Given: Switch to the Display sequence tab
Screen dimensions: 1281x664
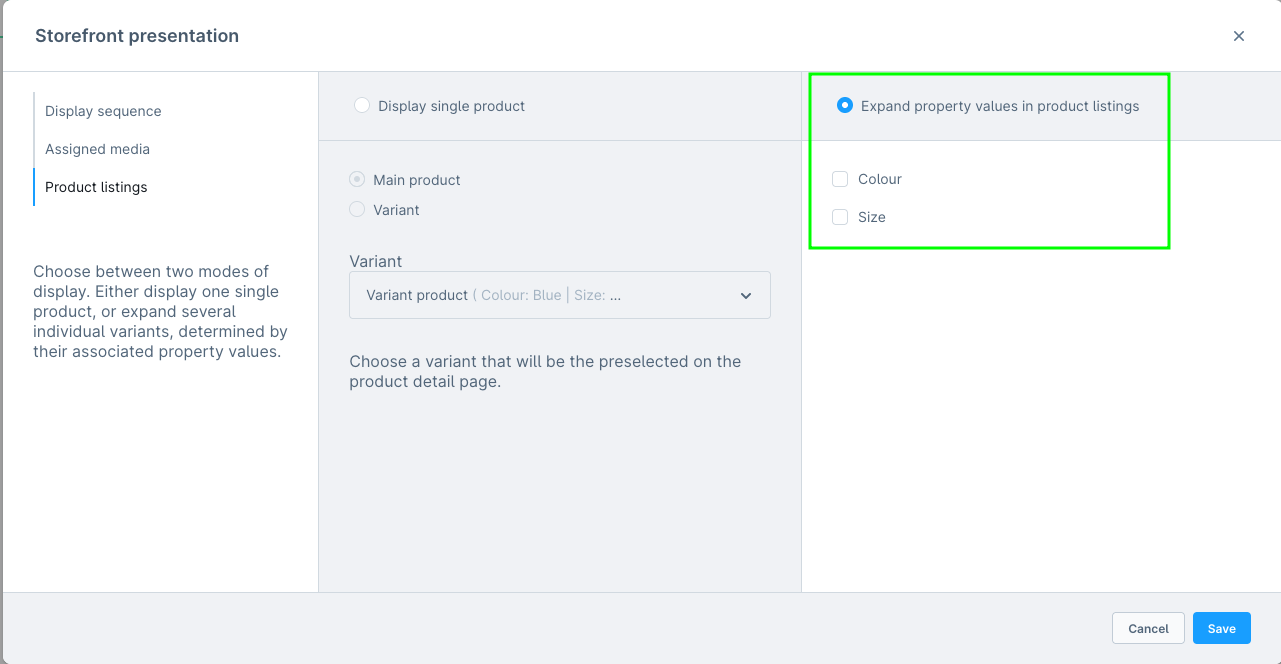Looking at the screenshot, I should coord(103,111).
